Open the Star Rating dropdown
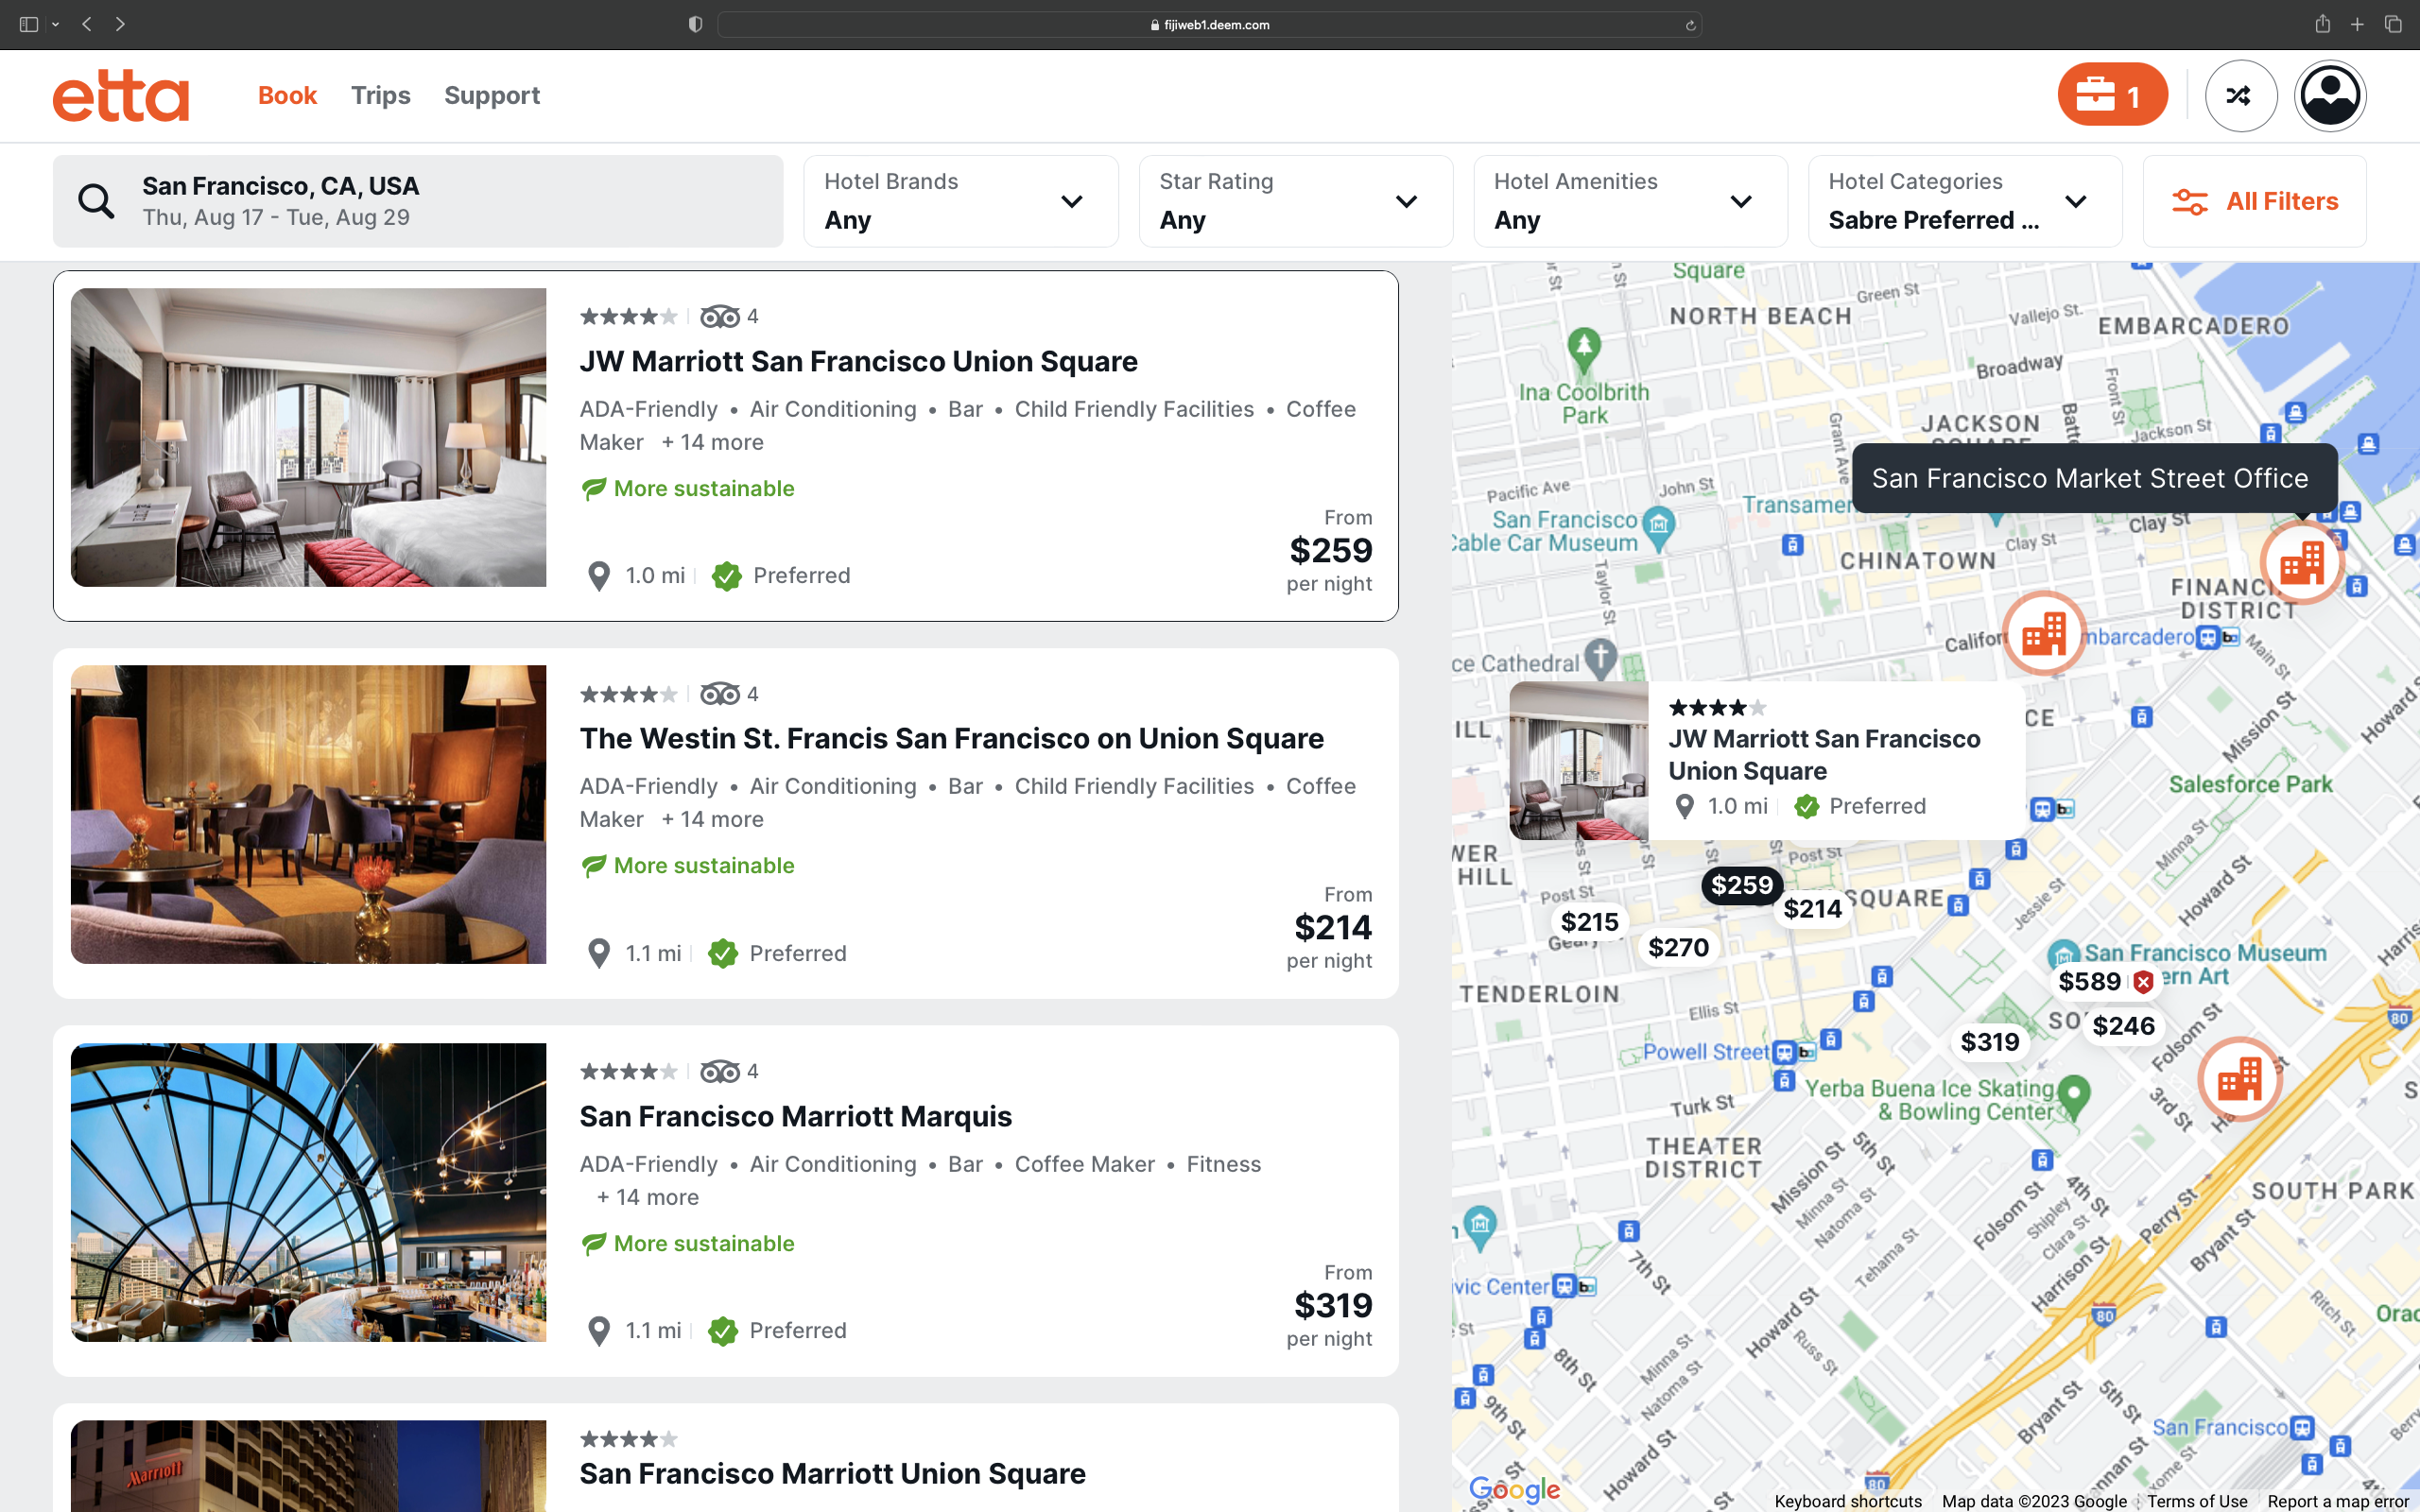 1295,201
